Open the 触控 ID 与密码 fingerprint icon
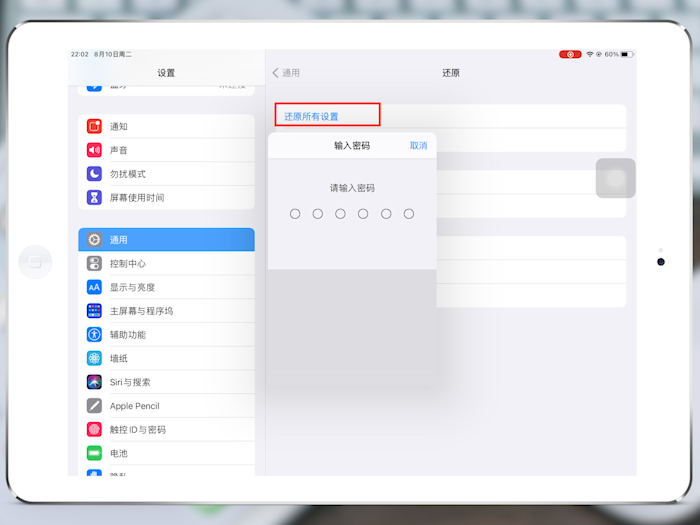 tap(94, 429)
